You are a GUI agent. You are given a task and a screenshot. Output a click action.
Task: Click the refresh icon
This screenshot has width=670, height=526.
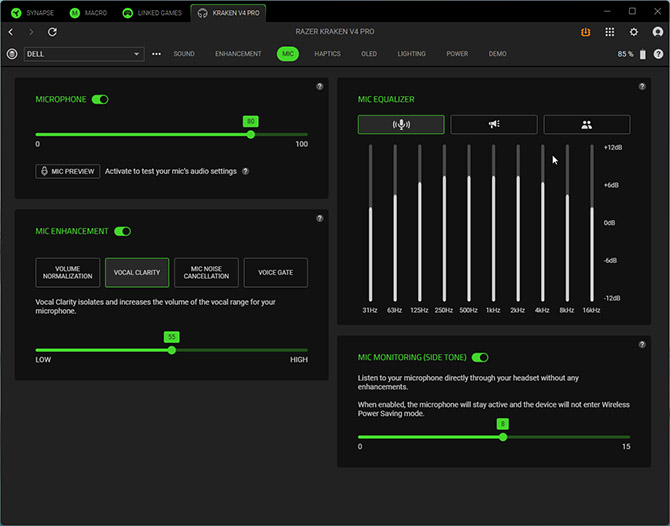pyautogui.click(x=52, y=32)
